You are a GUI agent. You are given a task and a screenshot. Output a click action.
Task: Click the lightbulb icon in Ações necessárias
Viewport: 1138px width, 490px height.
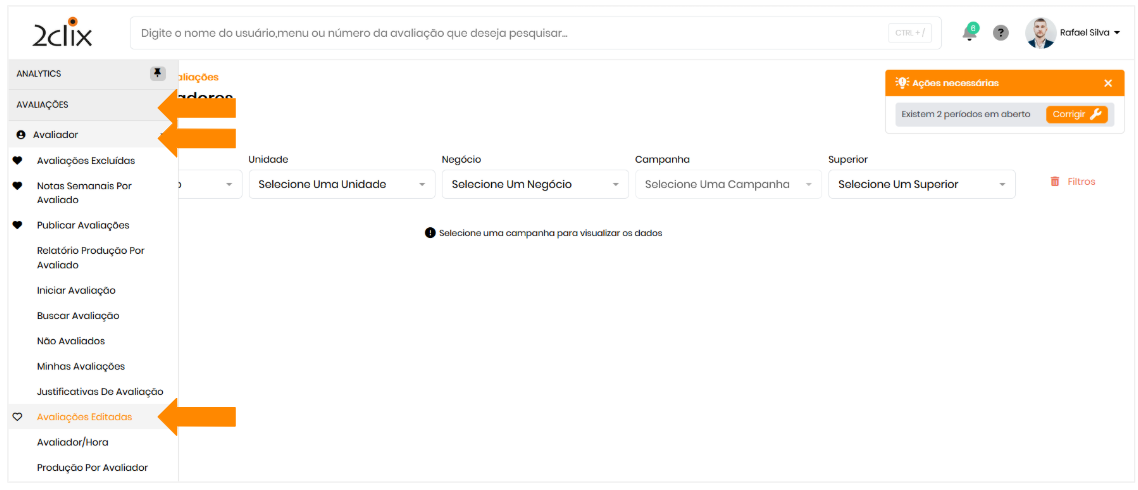click(x=902, y=83)
